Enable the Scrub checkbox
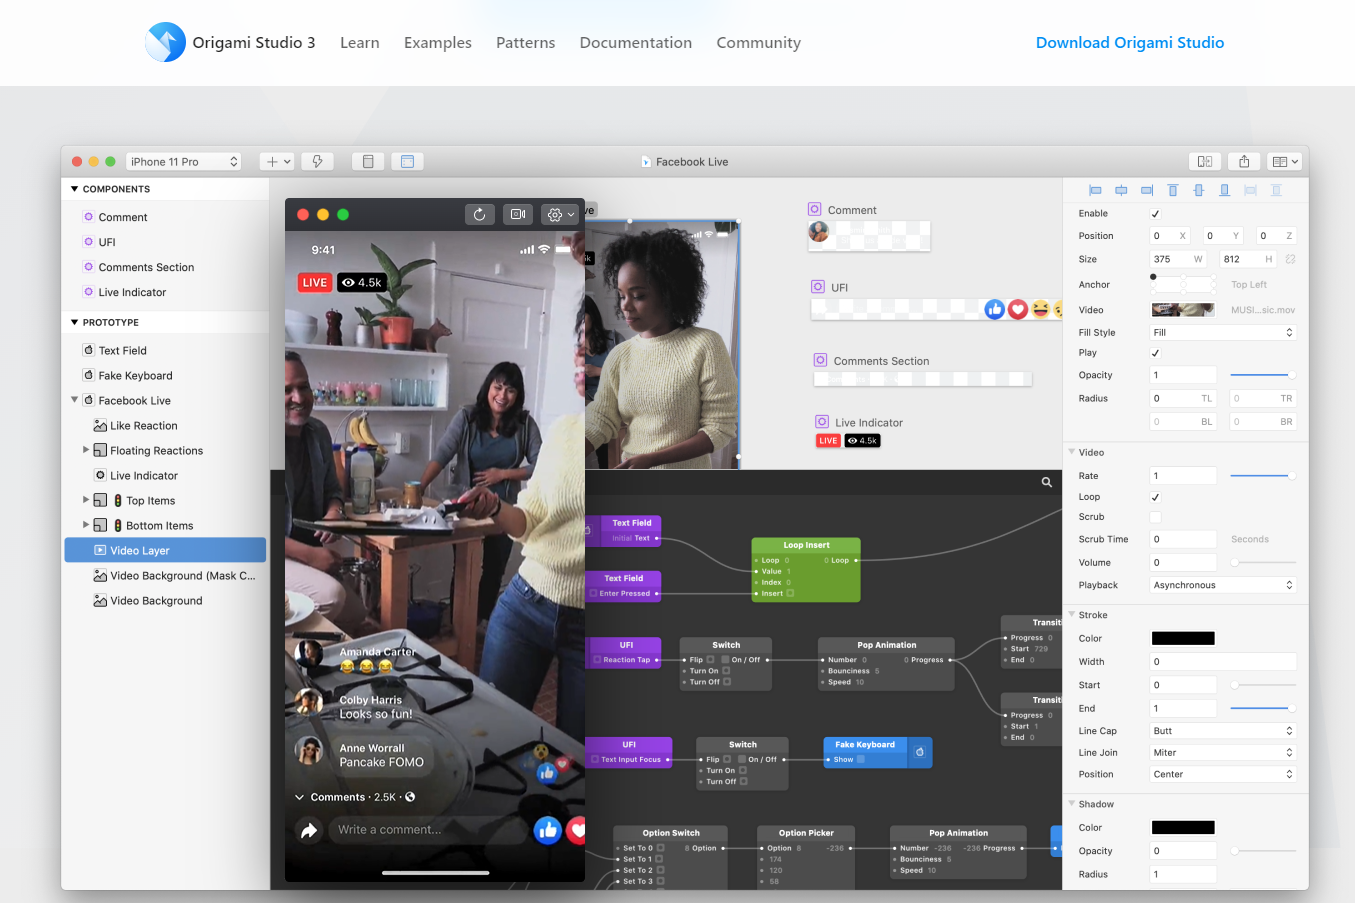Viewport: 1355px width, 903px height. pos(1155,517)
